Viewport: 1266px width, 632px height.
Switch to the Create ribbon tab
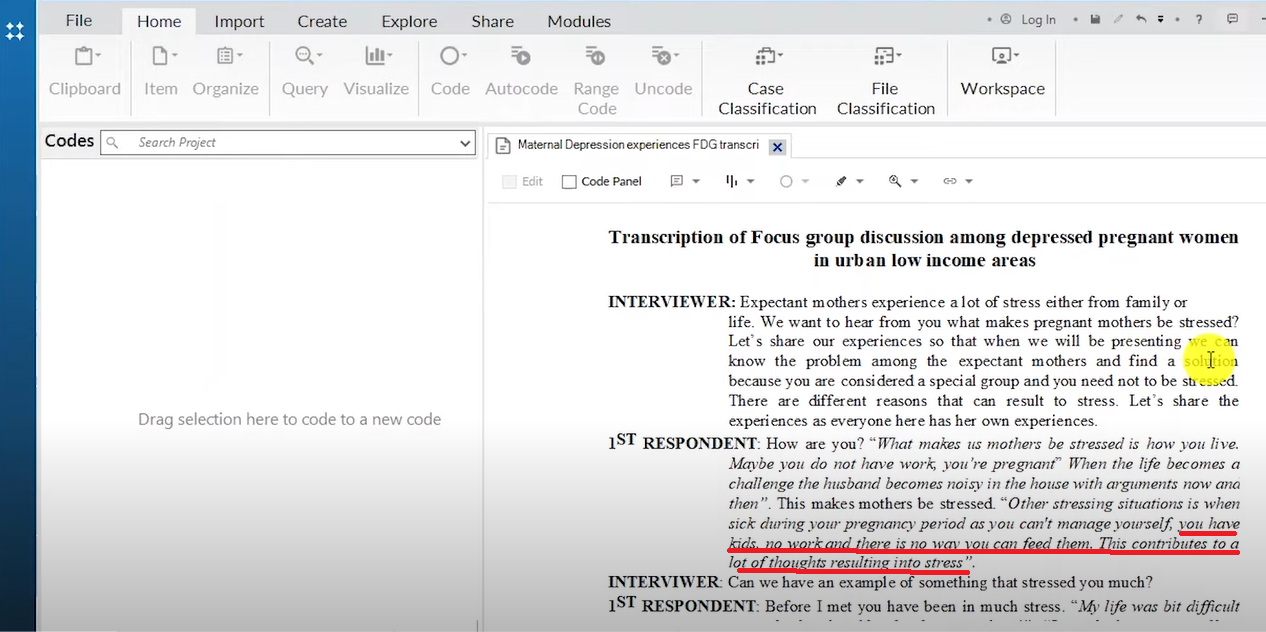point(322,20)
